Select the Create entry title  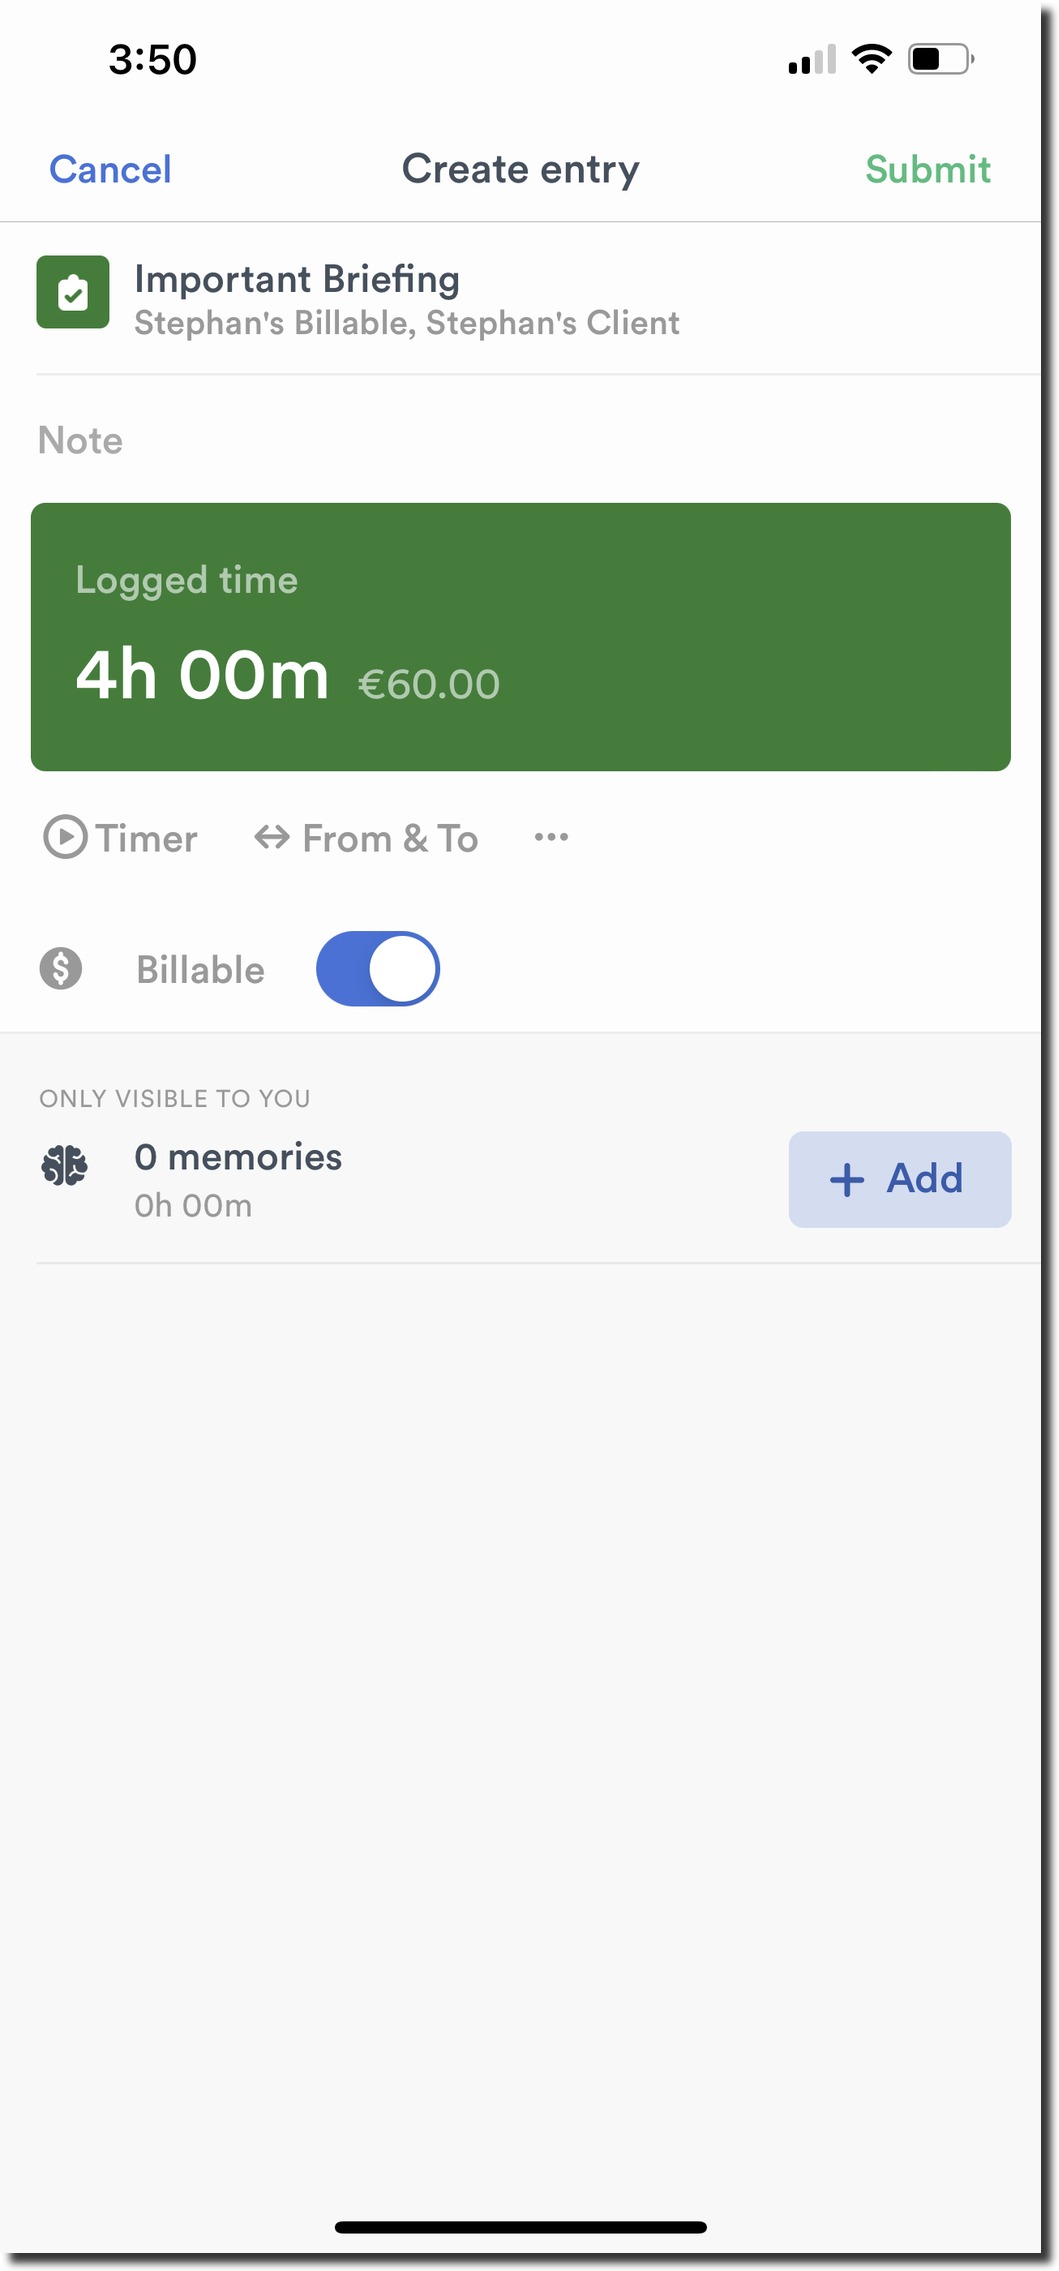coord(521,168)
